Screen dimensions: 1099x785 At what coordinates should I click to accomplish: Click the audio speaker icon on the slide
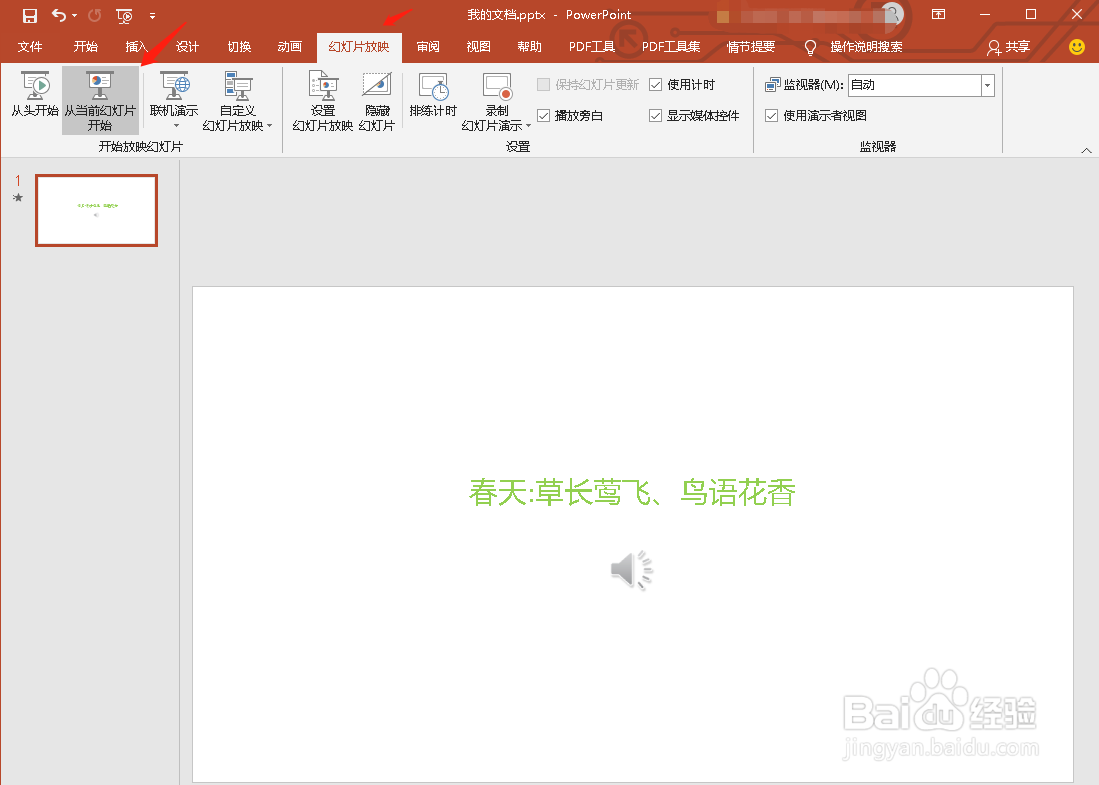tap(631, 569)
